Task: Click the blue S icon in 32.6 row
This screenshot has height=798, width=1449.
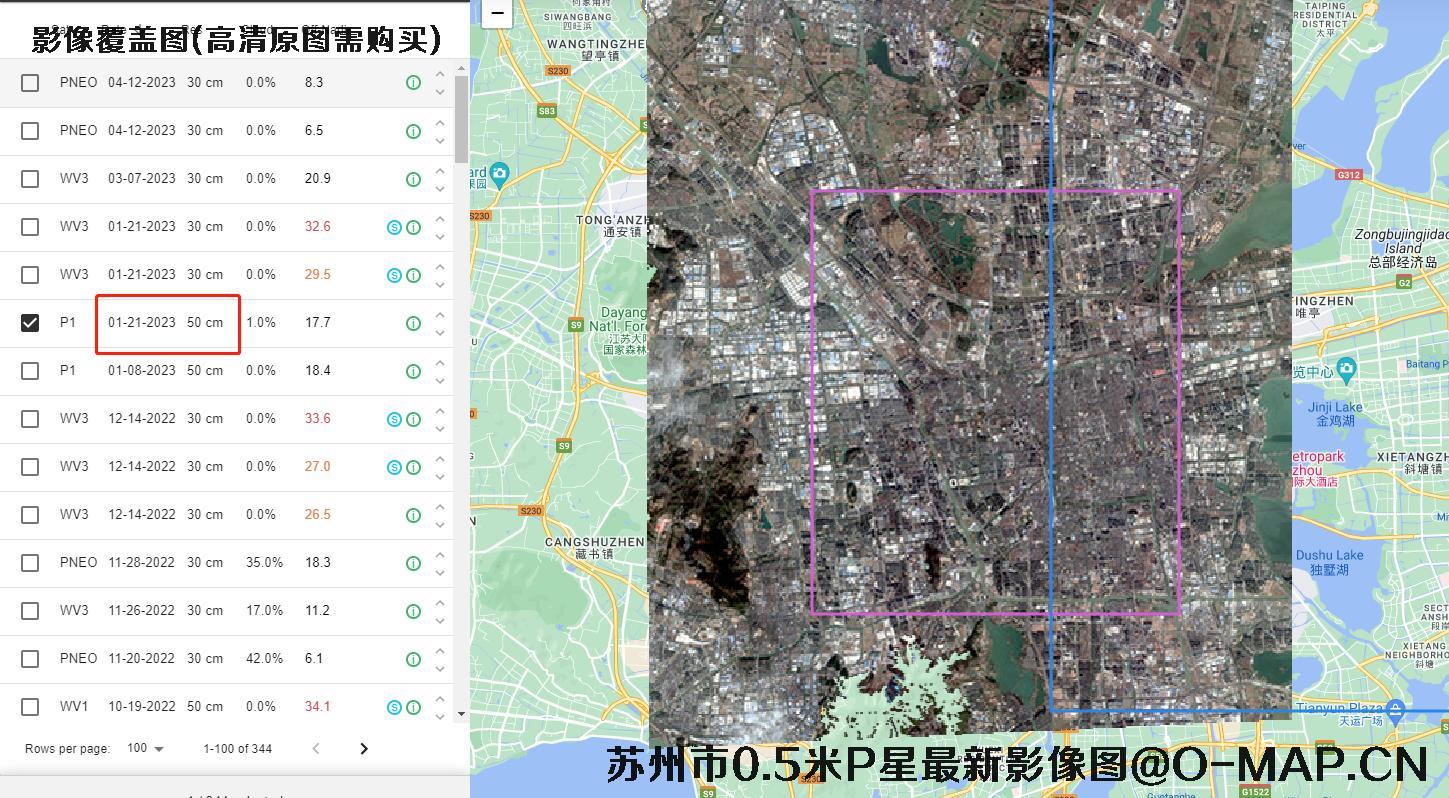Action: point(394,227)
